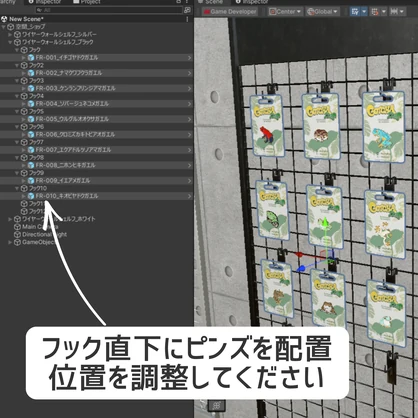Open Inspector tab next to Scene tab

click(252, 2)
